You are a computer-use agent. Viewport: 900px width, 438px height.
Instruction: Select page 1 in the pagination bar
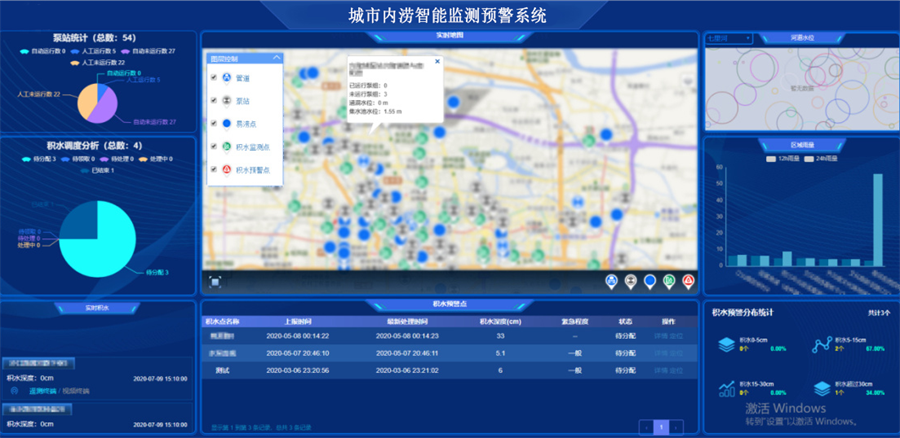pos(661,427)
